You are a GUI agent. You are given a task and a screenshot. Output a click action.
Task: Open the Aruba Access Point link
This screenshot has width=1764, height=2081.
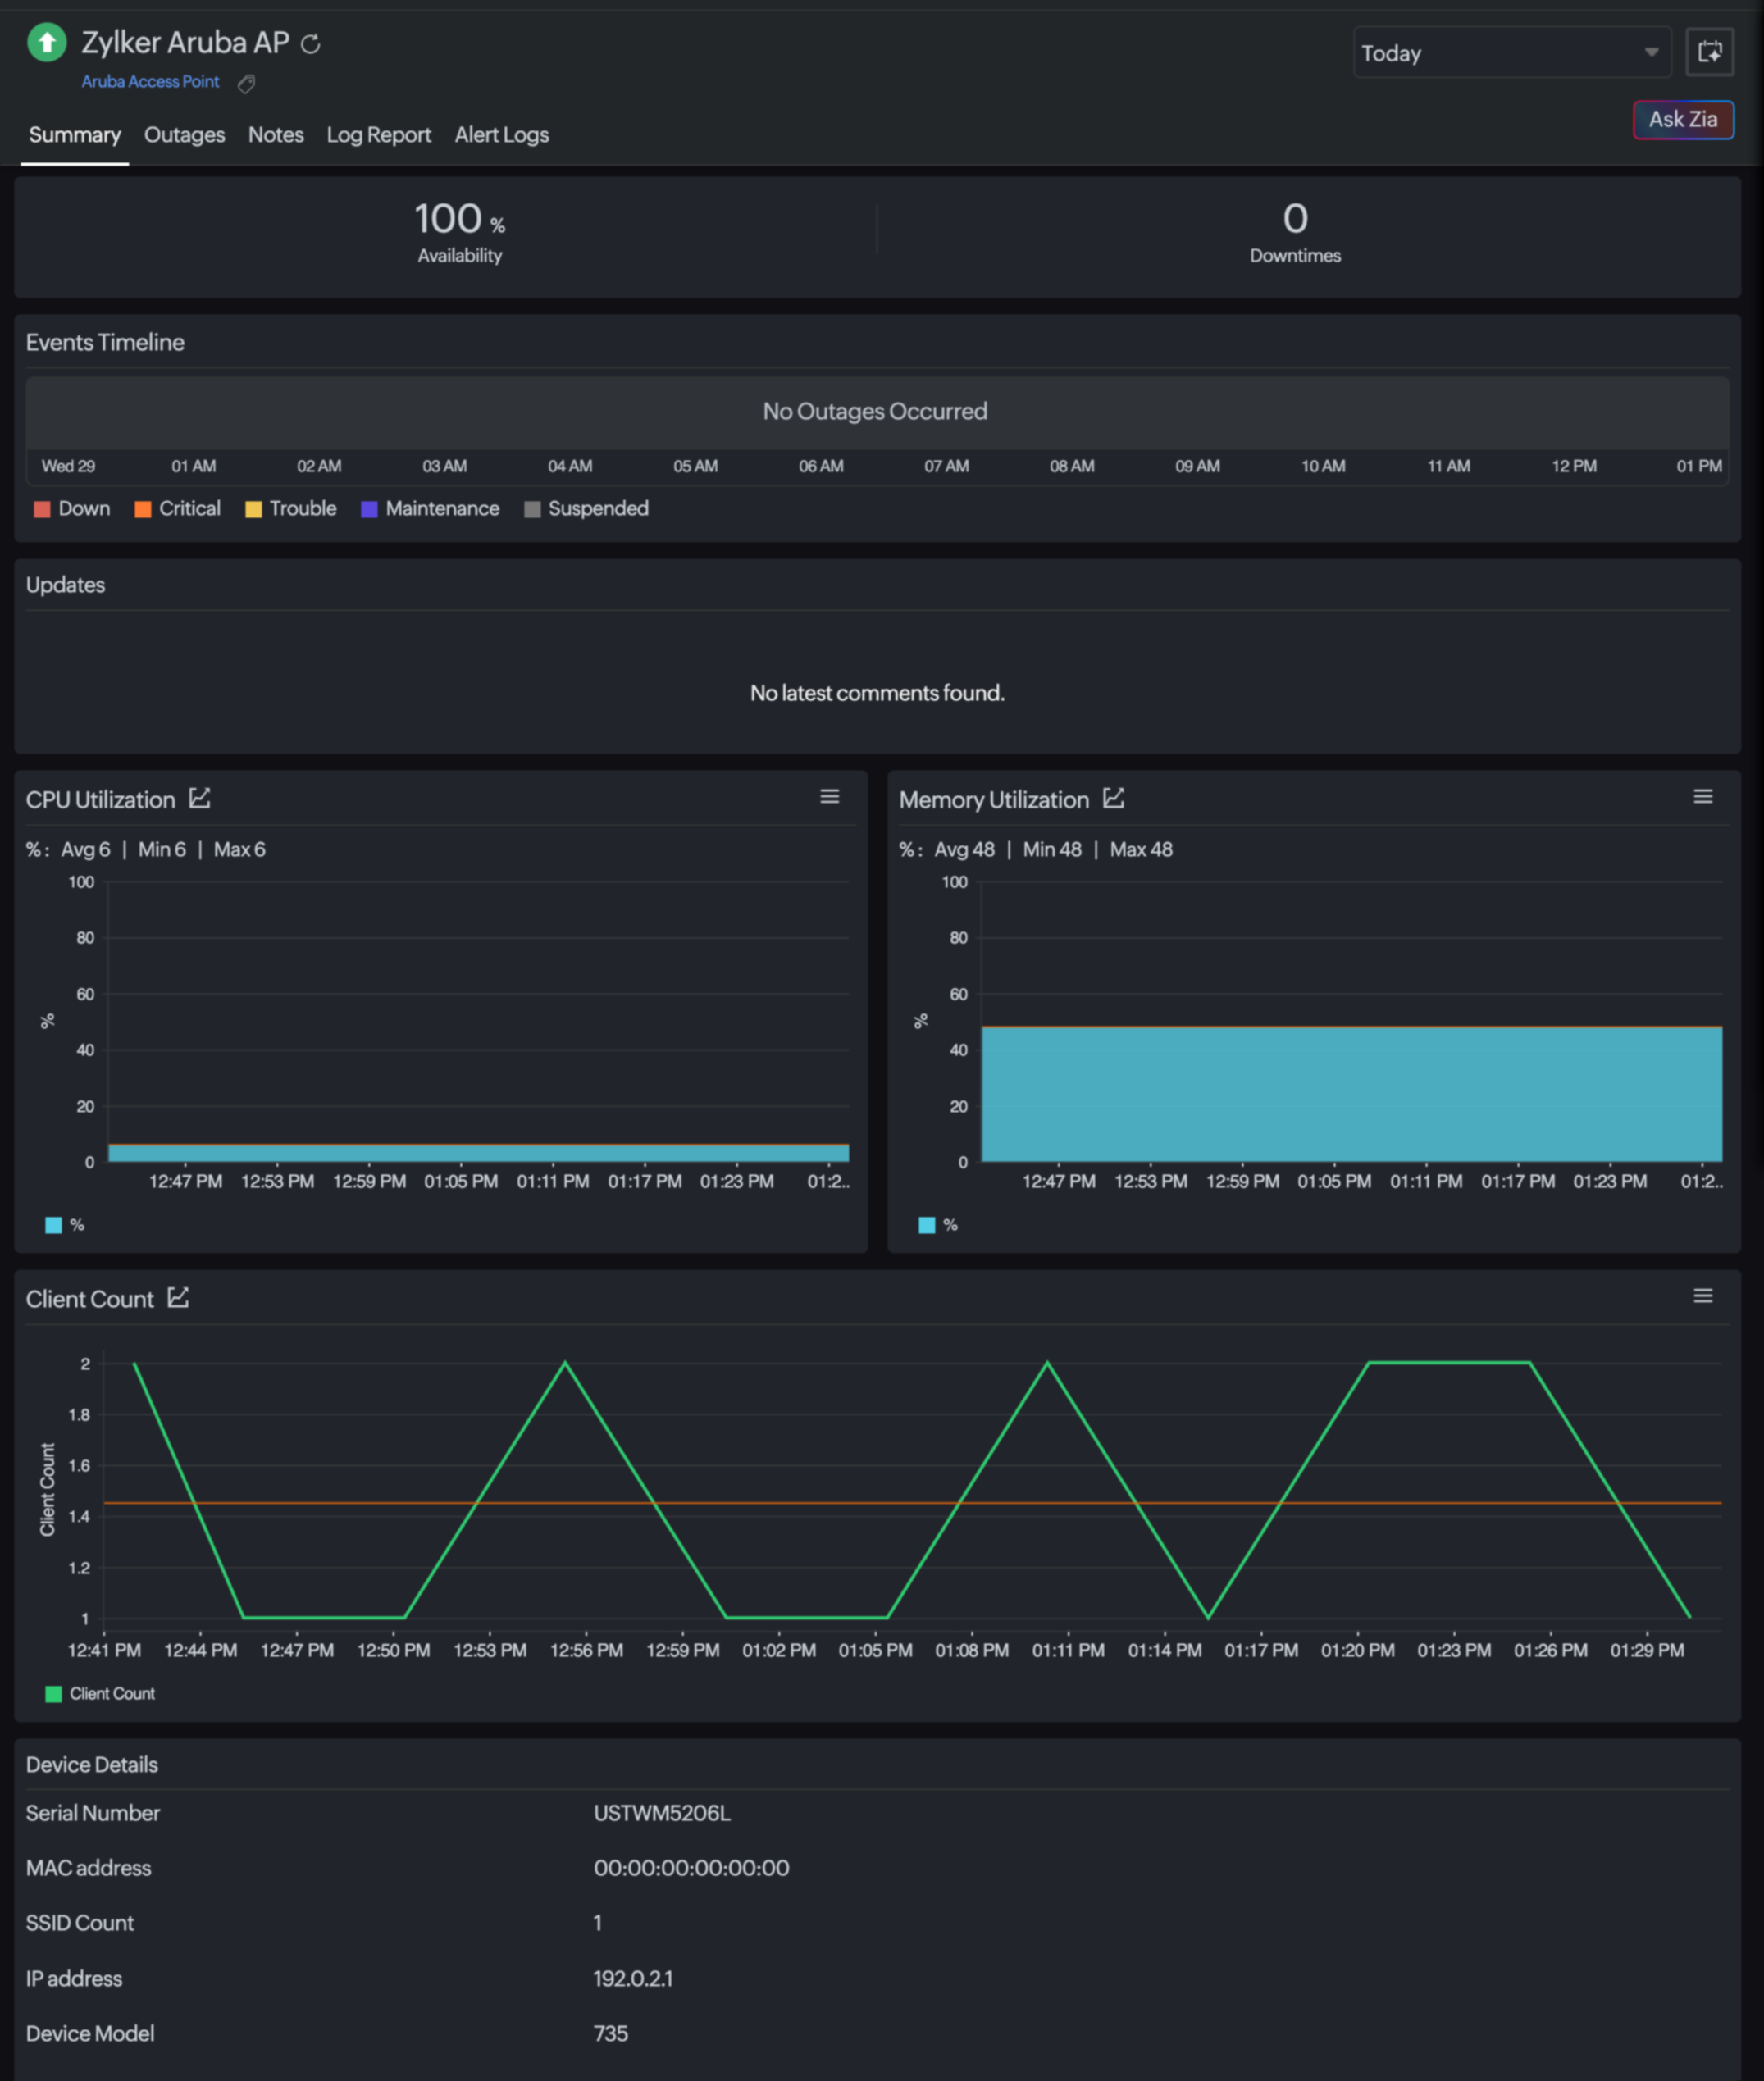tap(150, 81)
